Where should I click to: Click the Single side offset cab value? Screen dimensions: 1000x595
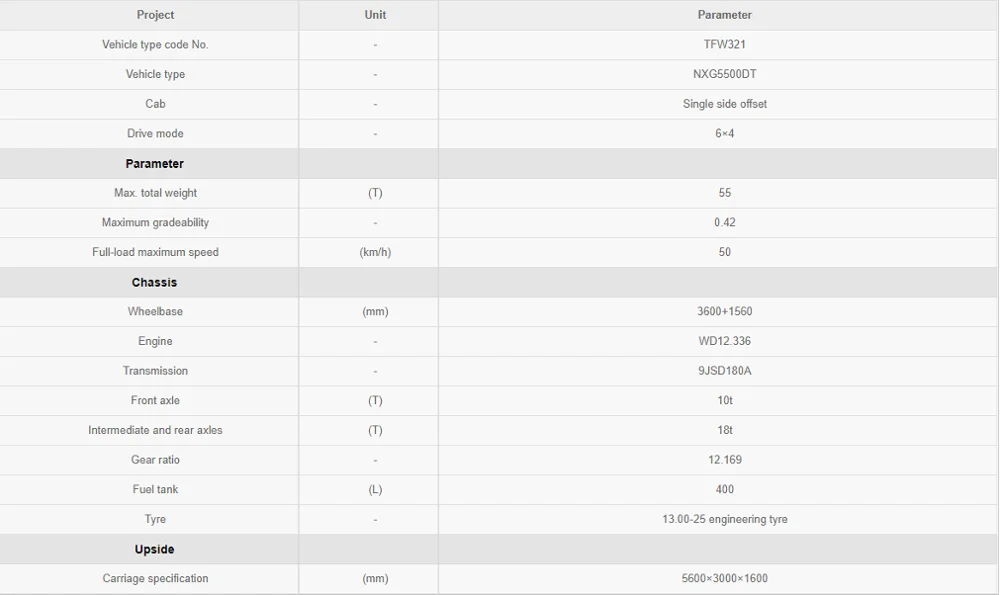point(724,104)
